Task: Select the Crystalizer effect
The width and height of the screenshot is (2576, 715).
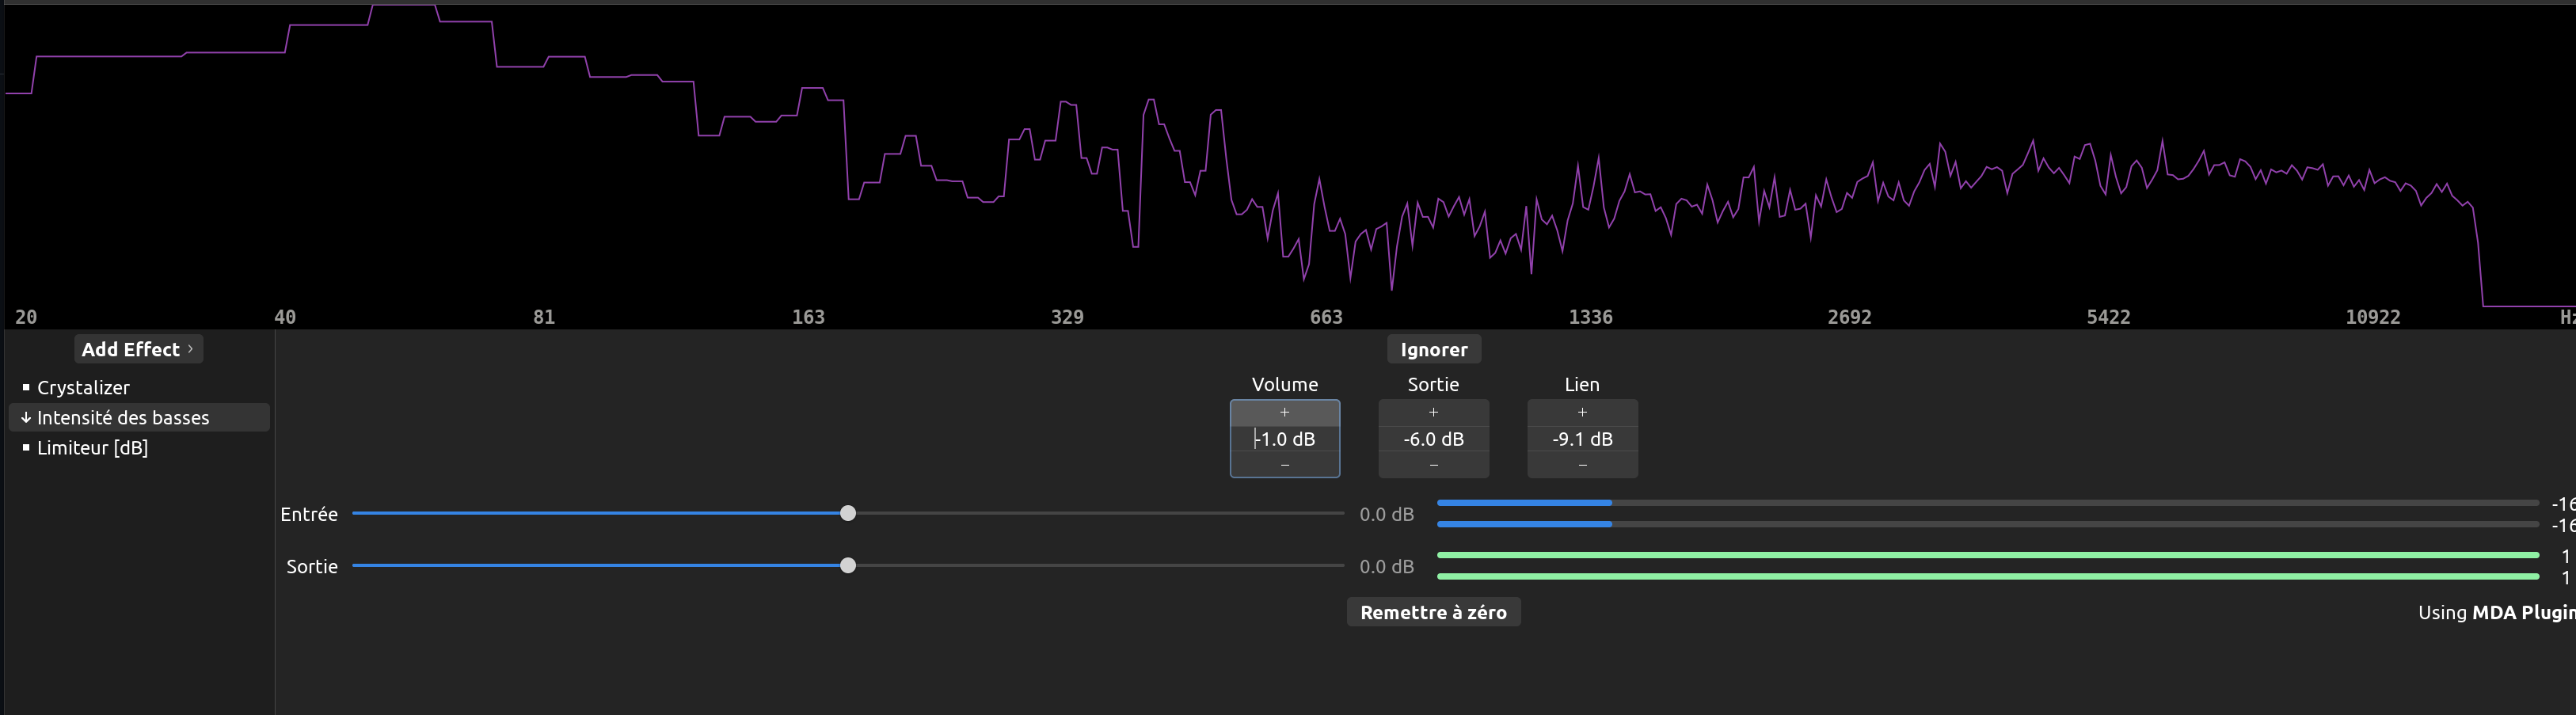Action: (83, 387)
